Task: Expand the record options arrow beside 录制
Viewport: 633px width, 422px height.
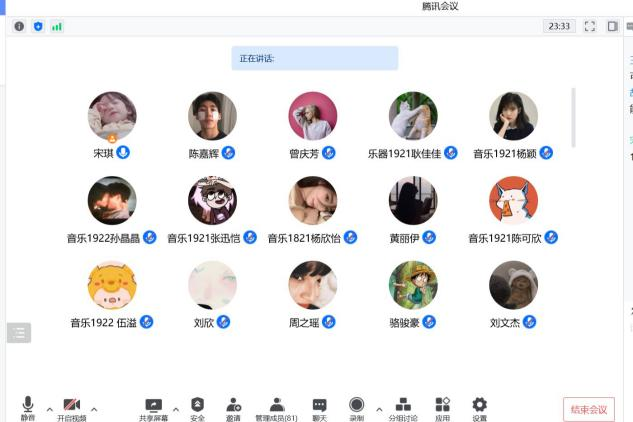Action: click(379, 409)
